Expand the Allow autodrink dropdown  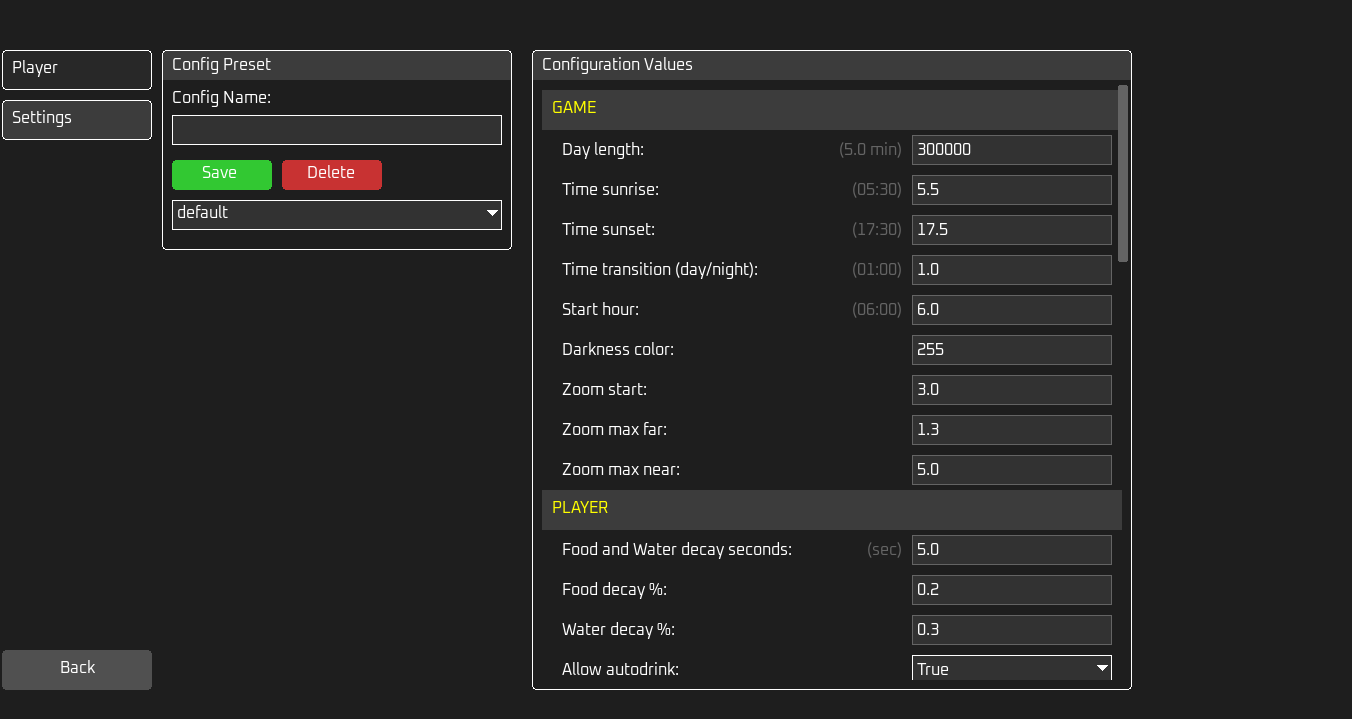click(1011, 668)
